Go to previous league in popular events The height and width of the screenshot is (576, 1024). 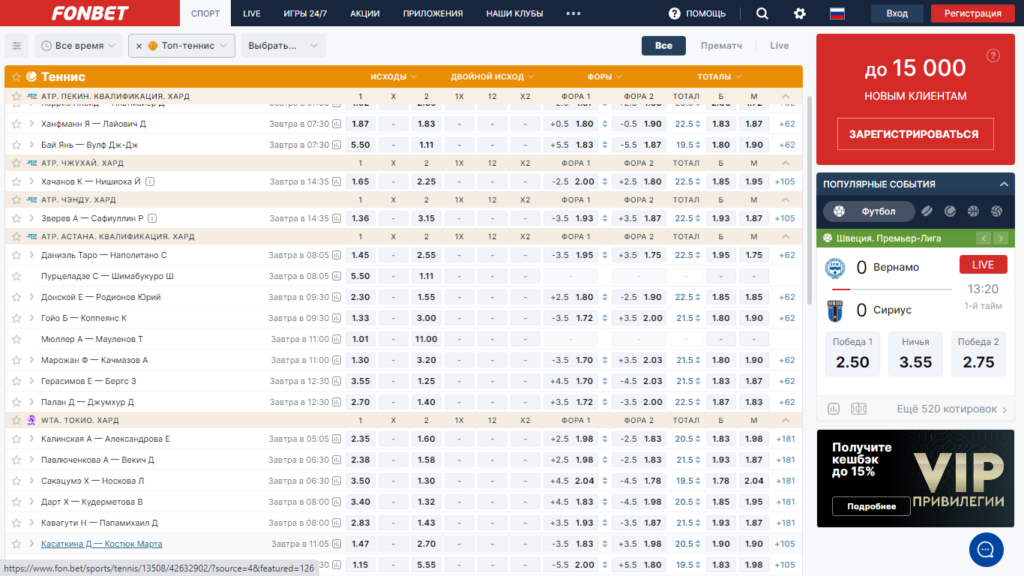pos(984,238)
